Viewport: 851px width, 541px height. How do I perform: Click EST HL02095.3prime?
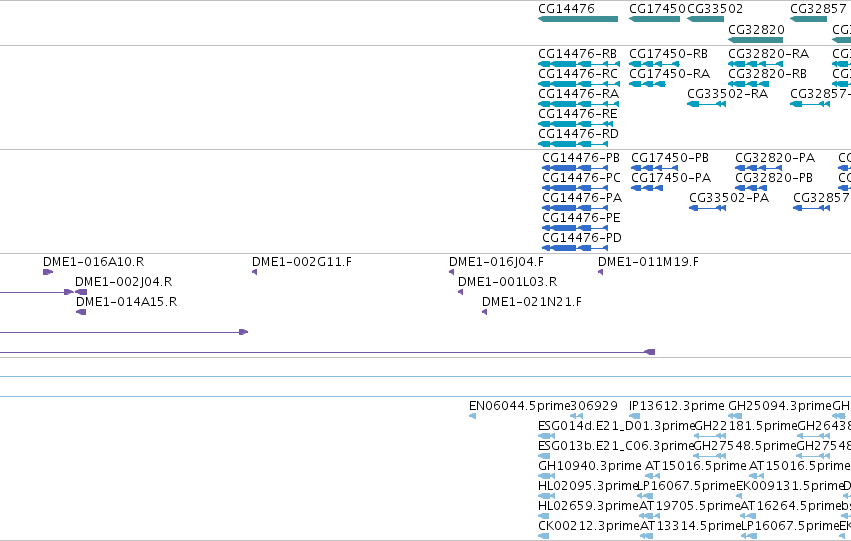tap(588, 487)
